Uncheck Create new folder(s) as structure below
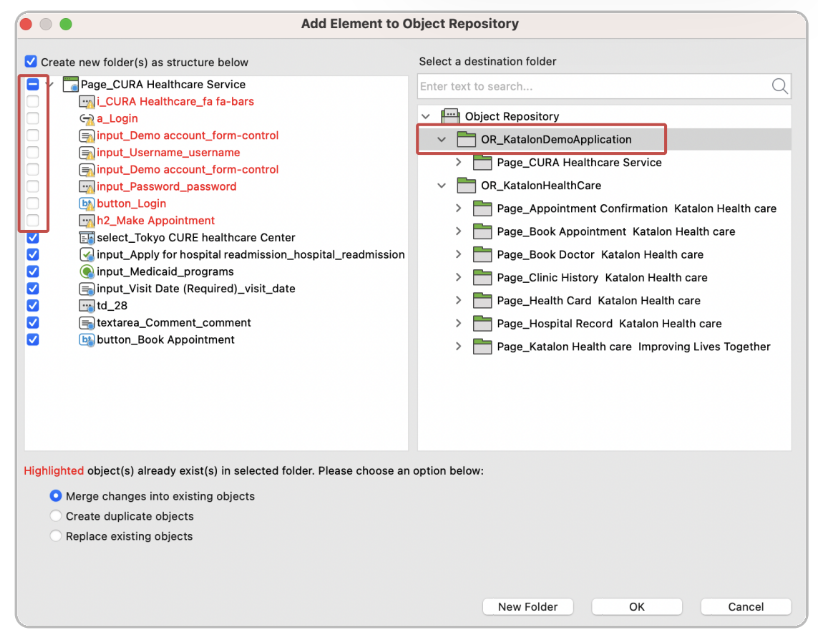Image resolution: width=818 pixels, height=638 pixels. [30, 61]
